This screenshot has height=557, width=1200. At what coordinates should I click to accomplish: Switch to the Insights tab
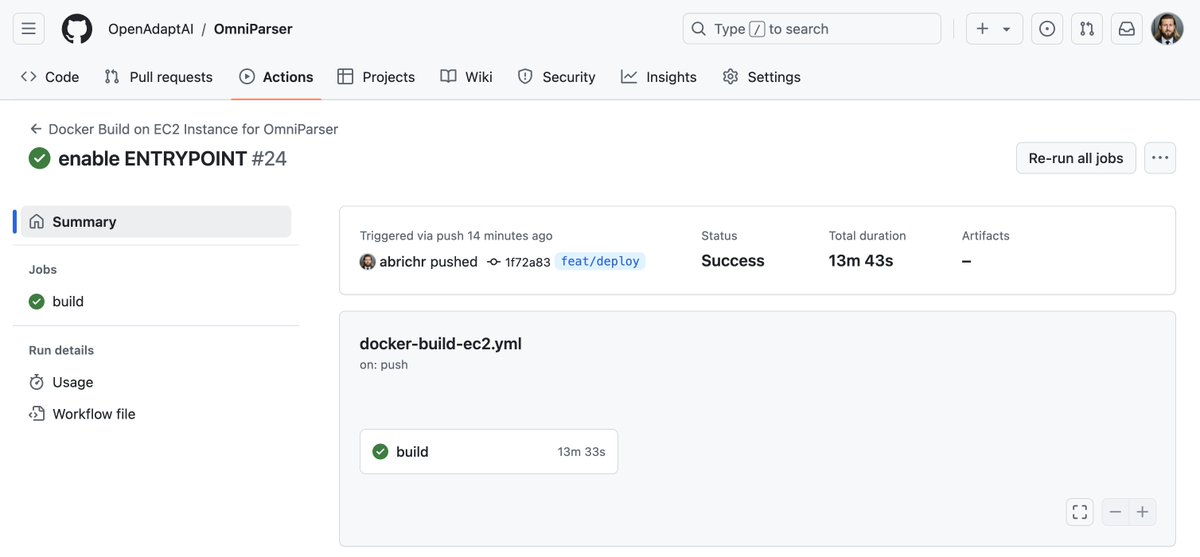[x=658, y=77]
